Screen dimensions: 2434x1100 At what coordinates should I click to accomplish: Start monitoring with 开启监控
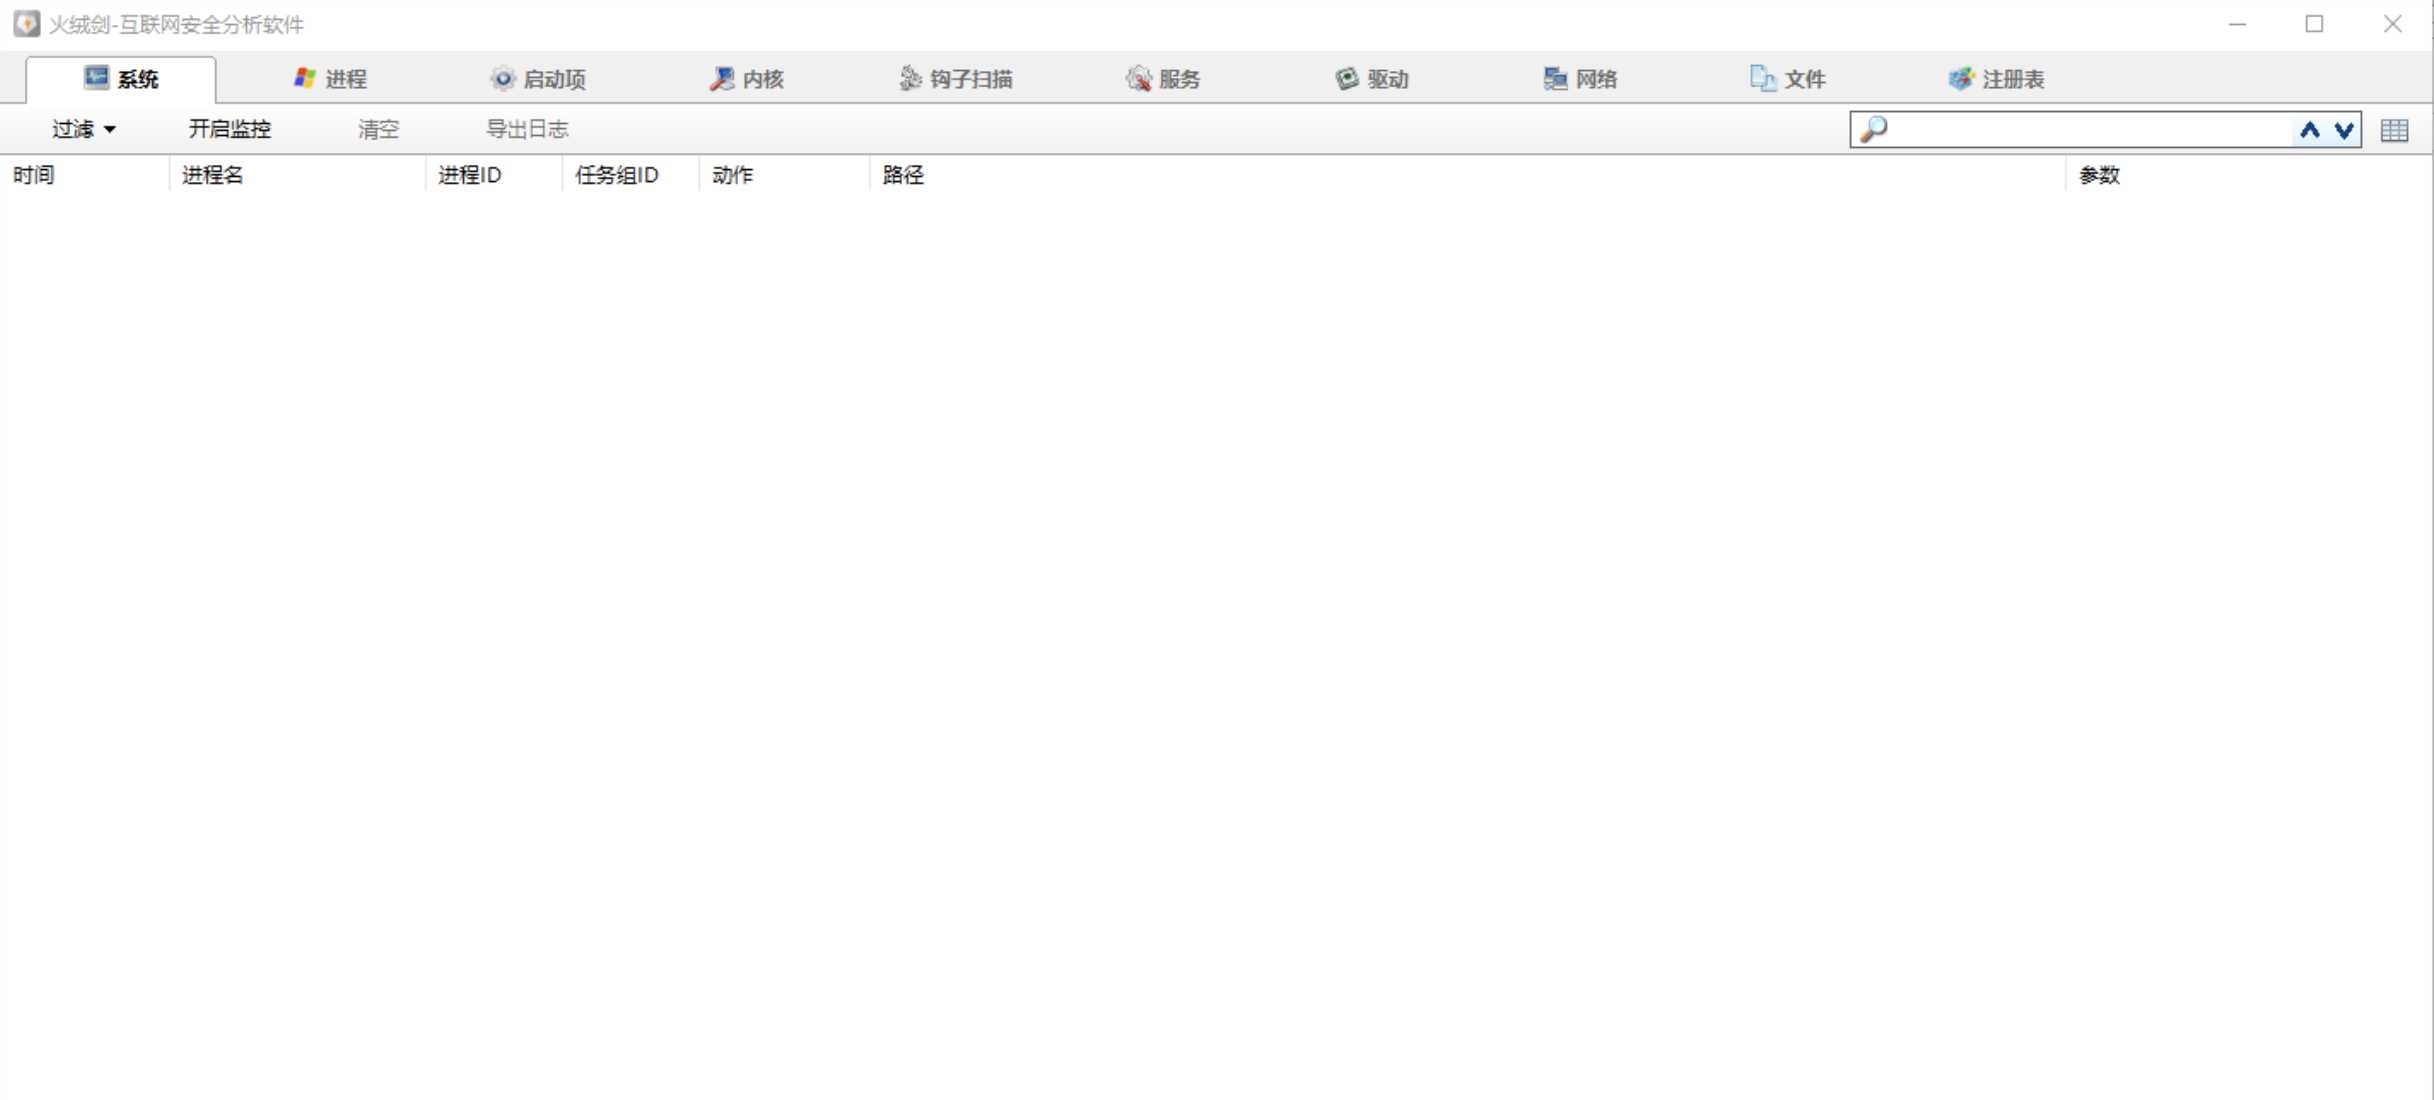[230, 129]
